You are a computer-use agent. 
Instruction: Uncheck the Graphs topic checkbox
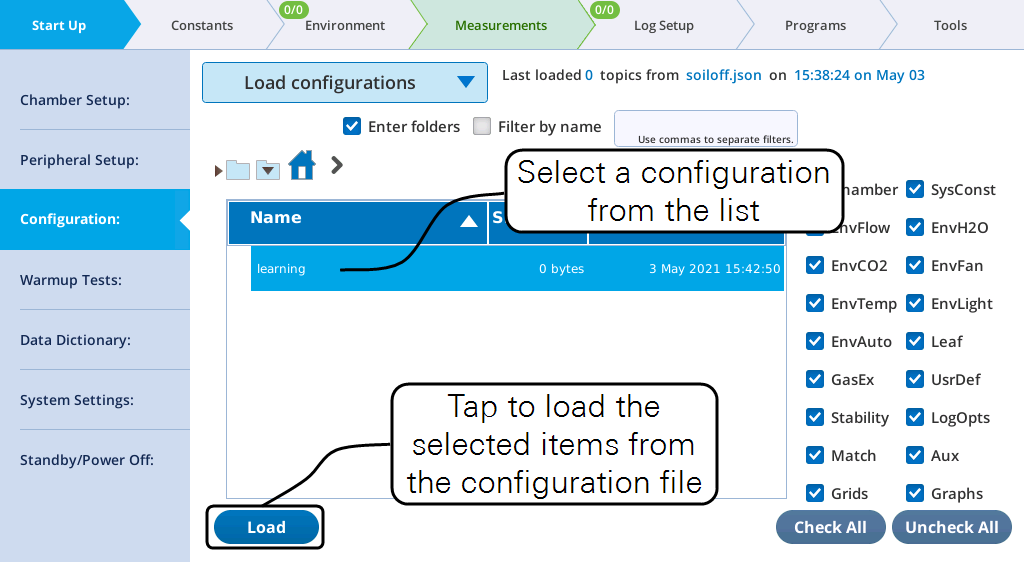[x=915, y=494]
